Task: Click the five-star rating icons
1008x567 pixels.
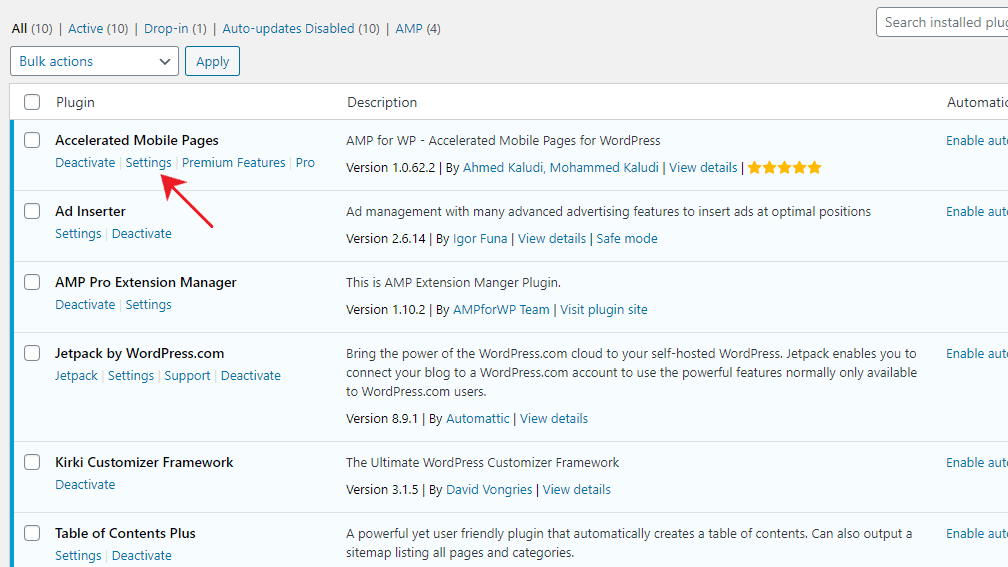Action: tap(784, 168)
